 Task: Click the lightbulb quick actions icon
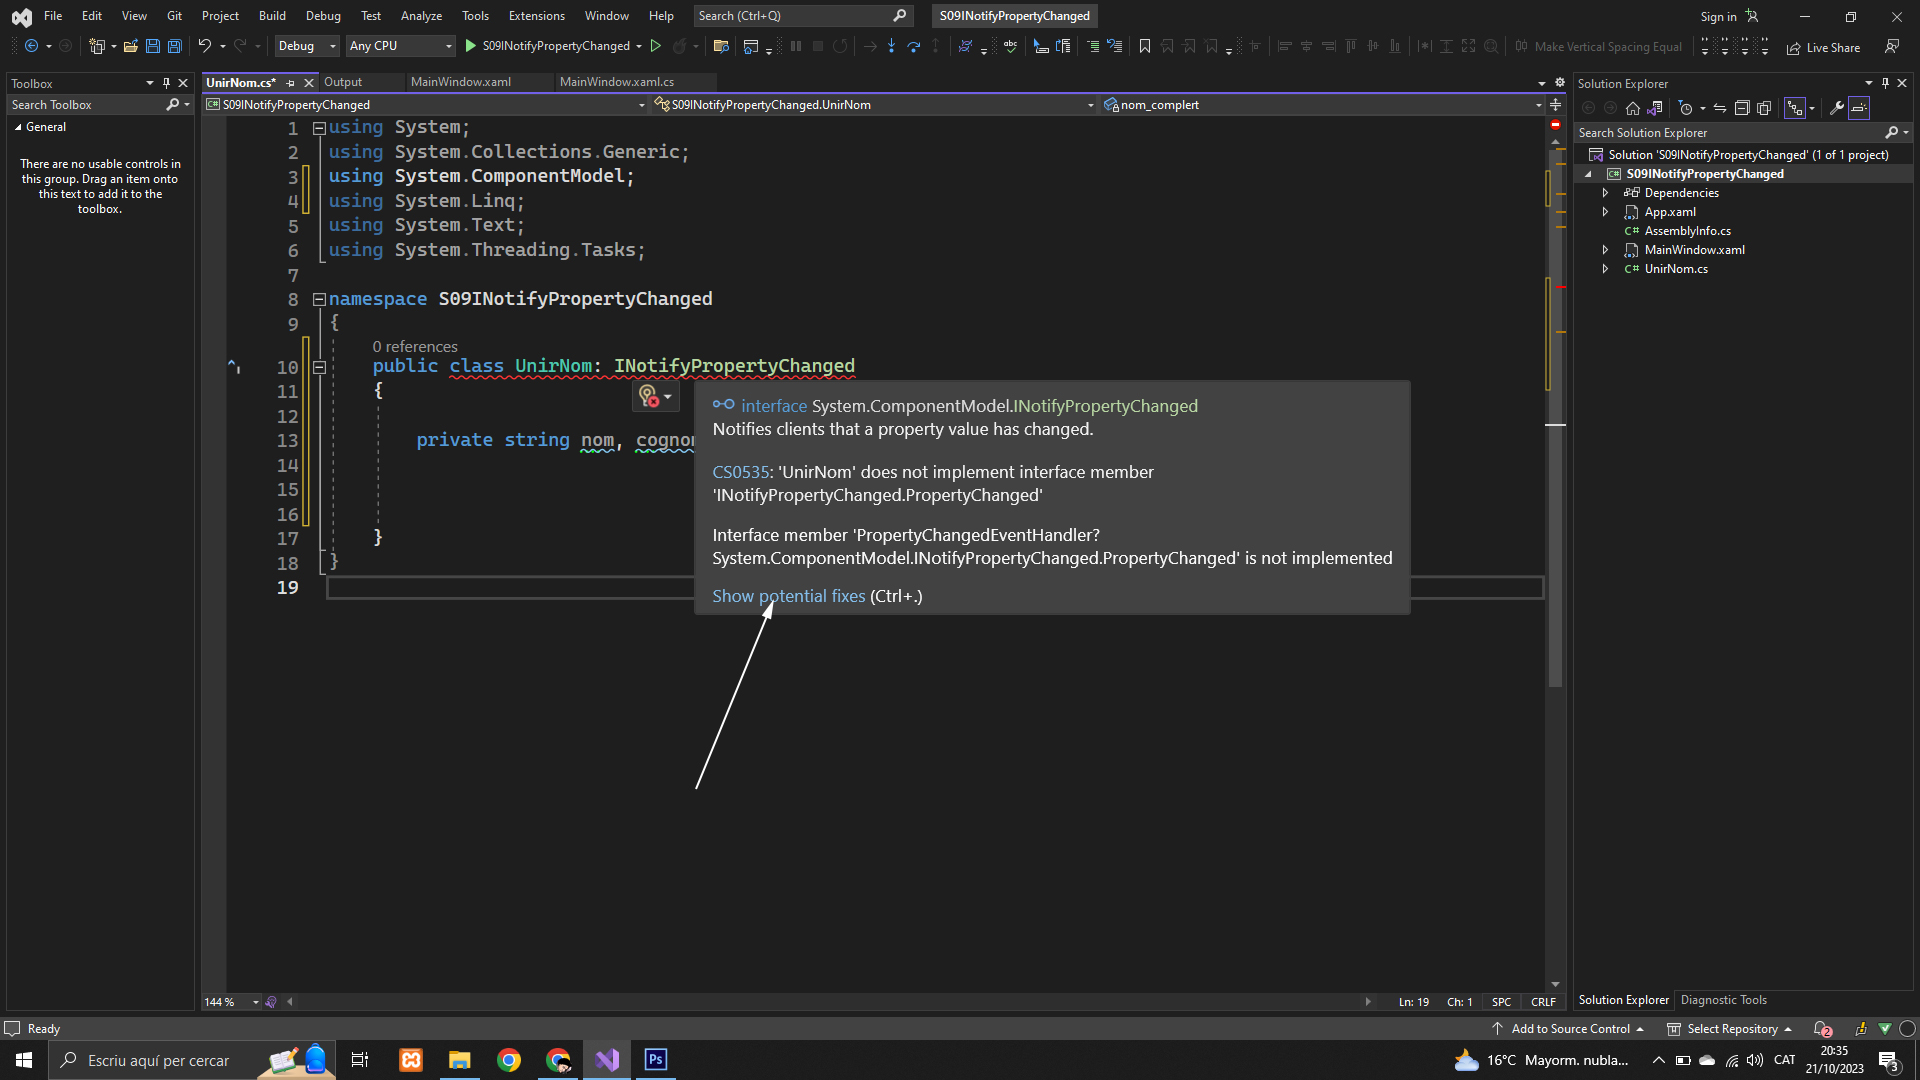649,397
